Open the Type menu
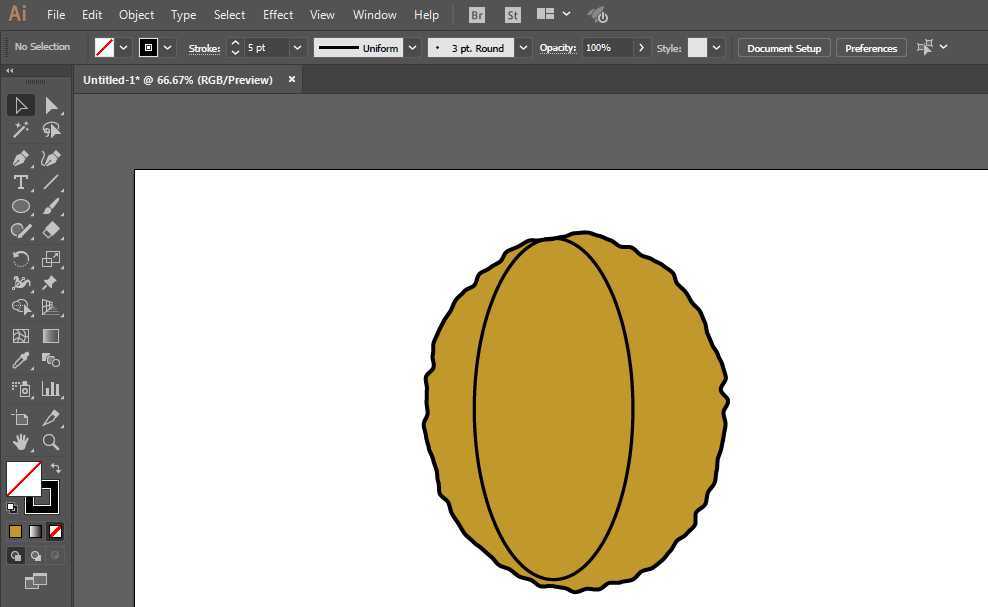 coord(183,14)
